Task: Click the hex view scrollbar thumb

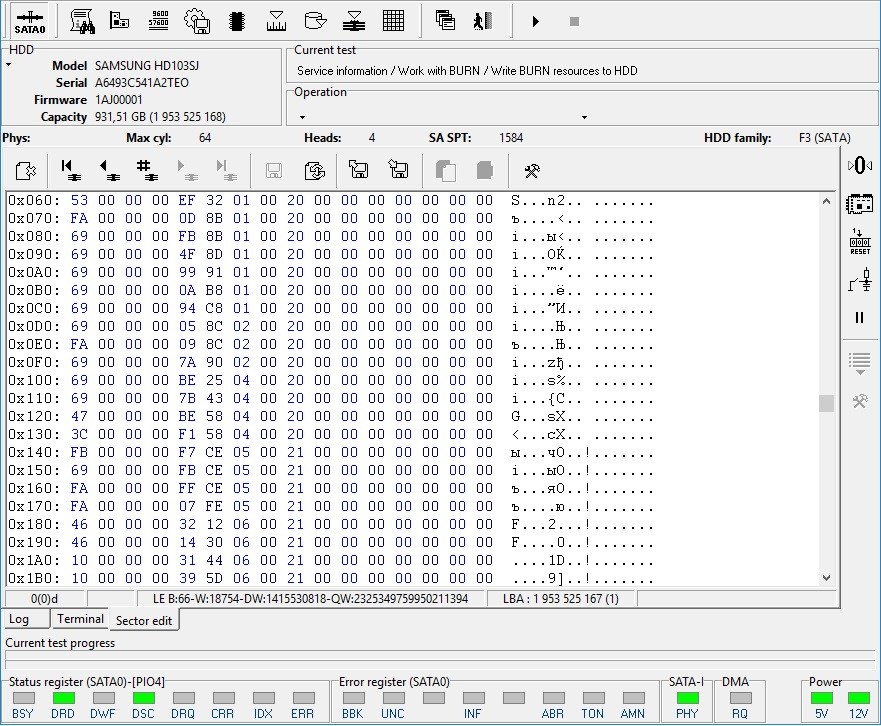Action: point(826,403)
